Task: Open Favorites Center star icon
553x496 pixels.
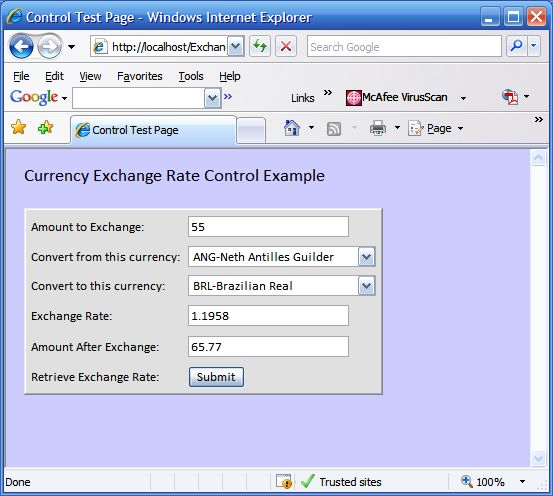Action: [x=18, y=127]
